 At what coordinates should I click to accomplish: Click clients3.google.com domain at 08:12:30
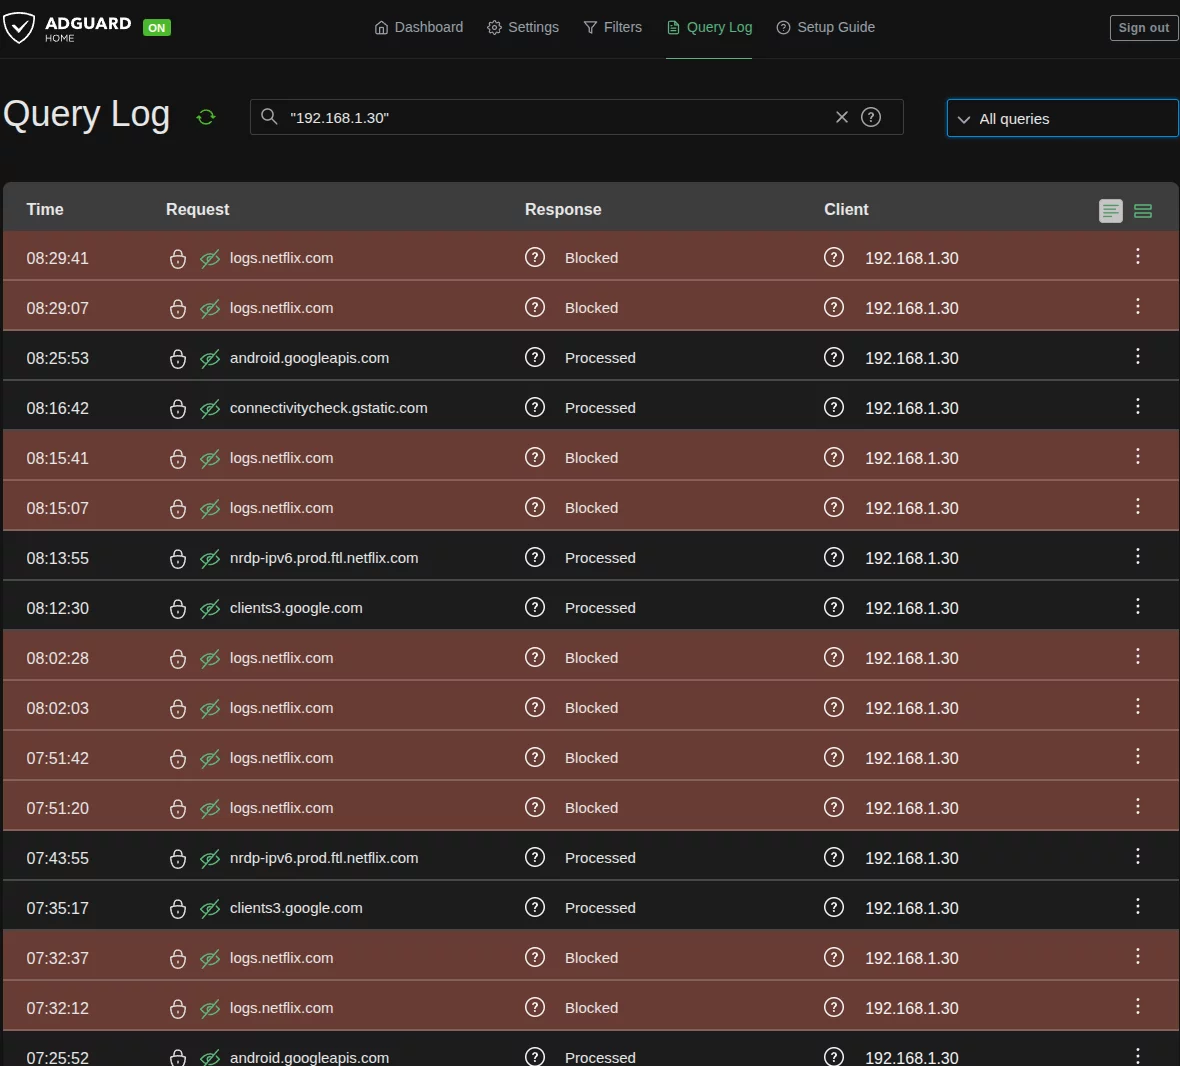(296, 609)
